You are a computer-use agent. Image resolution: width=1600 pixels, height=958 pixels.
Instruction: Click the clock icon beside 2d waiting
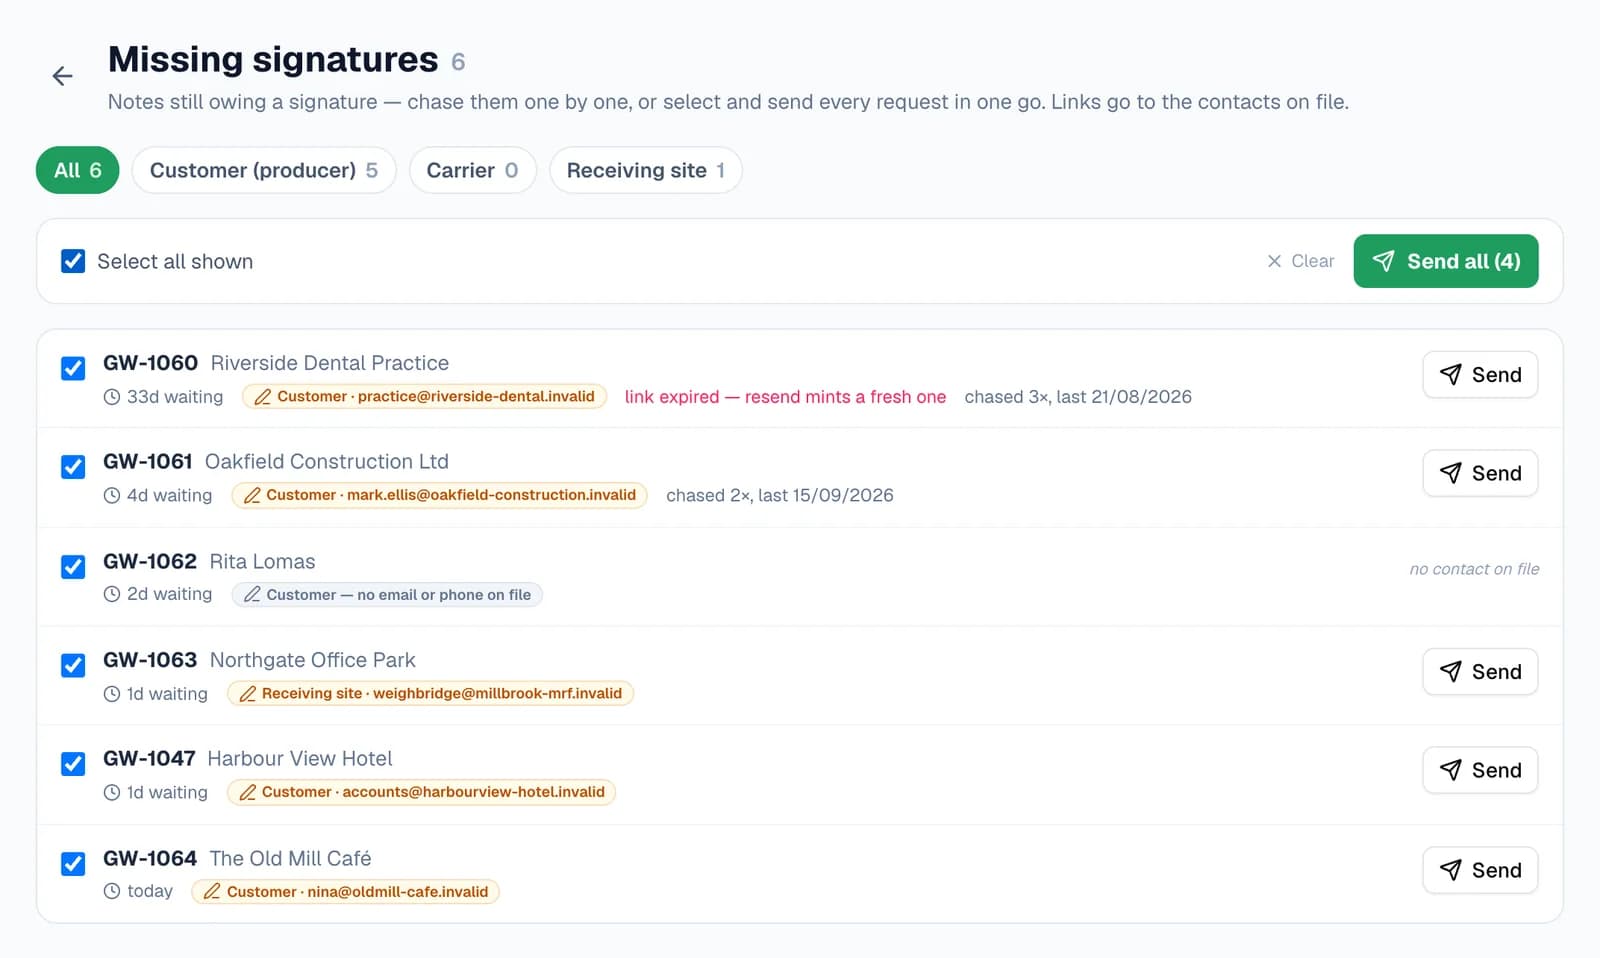(x=112, y=594)
